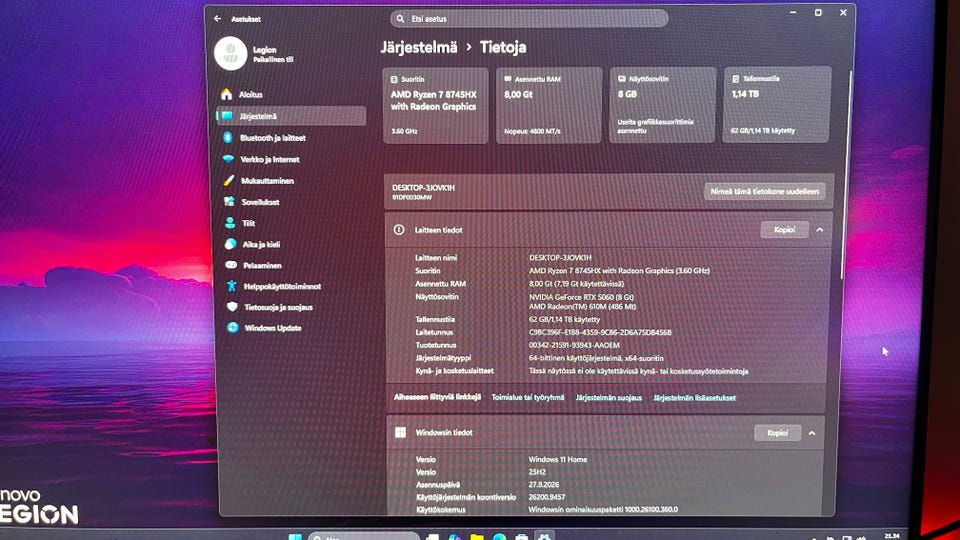Screen dimensions: 960x540
Task: Go to Järjestelmä via the breadcrumb
Action: pos(419,47)
